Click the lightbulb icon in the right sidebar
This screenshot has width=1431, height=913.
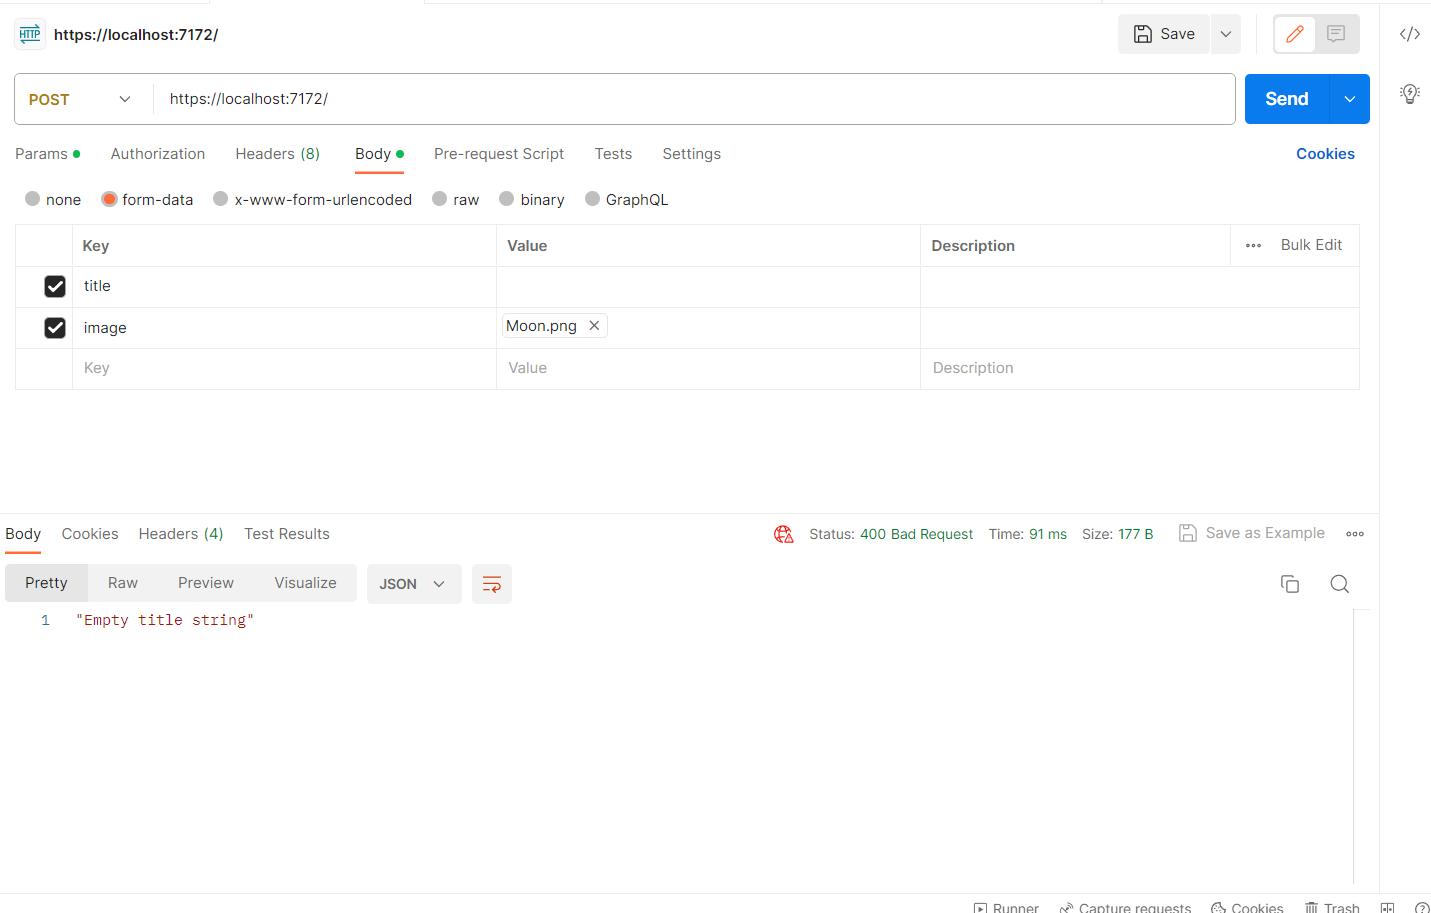tap(1409, 93)
